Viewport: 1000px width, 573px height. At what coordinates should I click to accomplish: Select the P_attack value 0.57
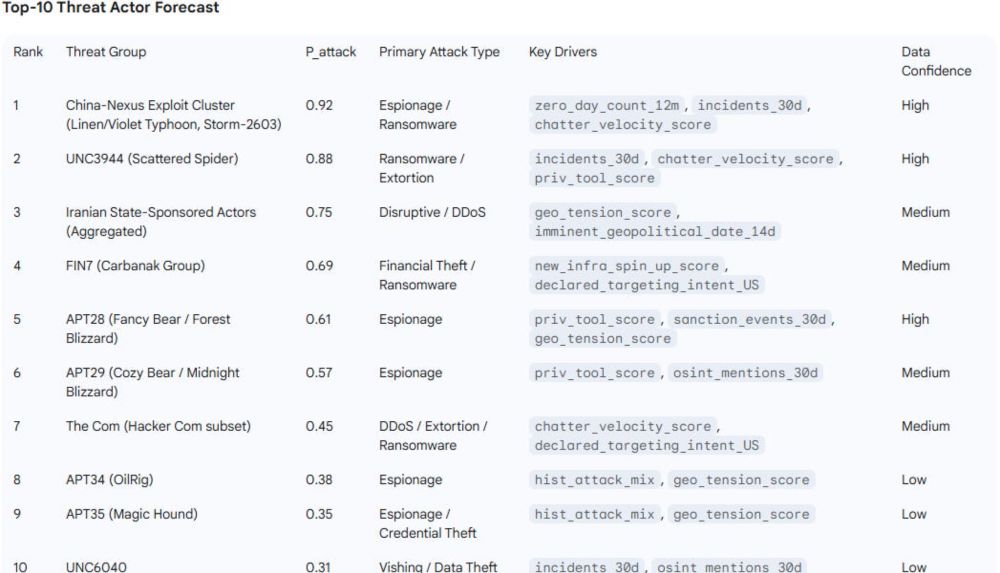coord(319,373)
